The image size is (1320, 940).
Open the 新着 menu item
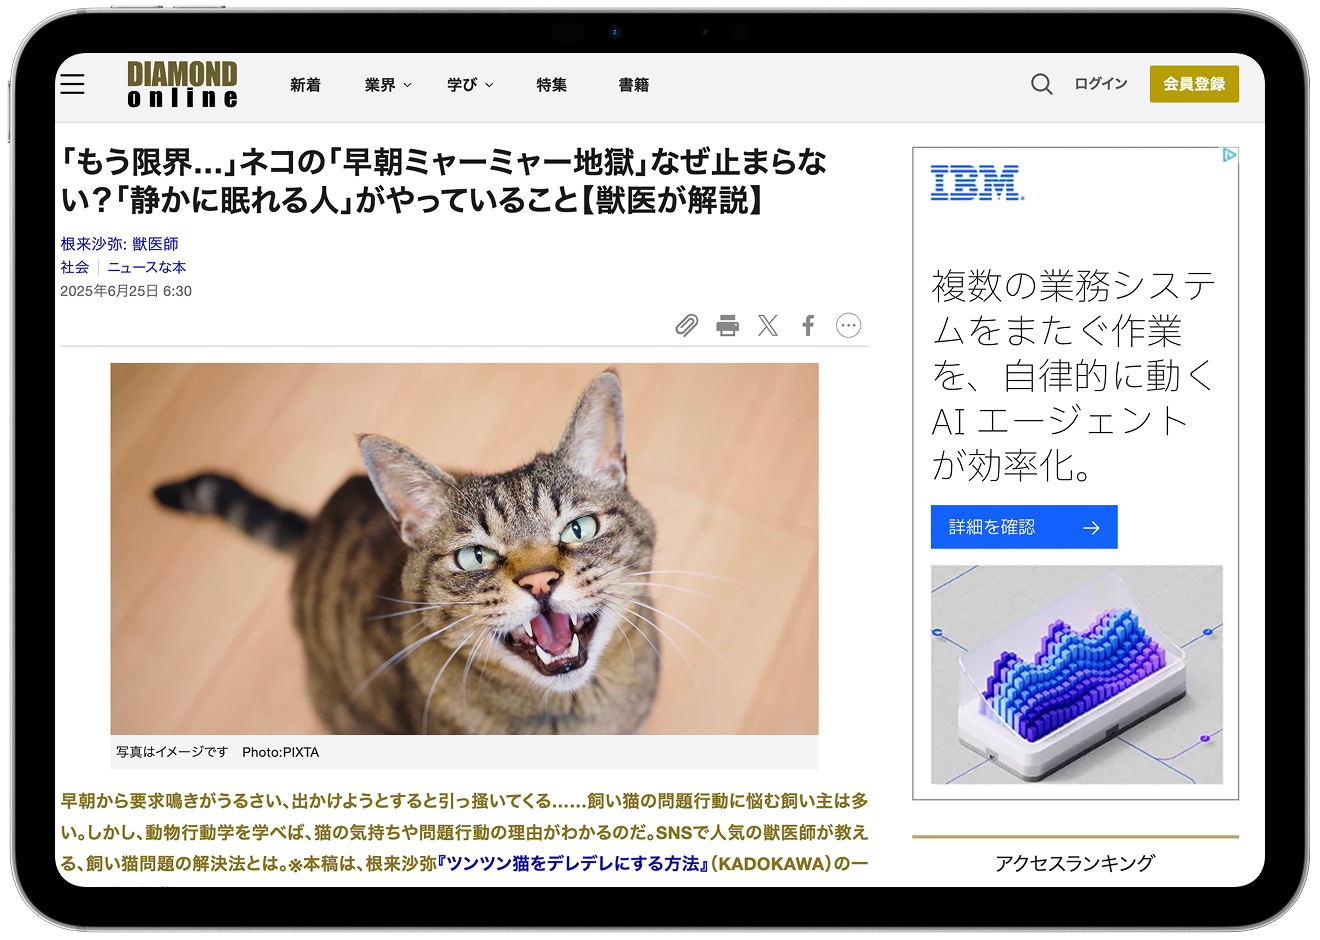pyautogui.click(x=305, y=85)
